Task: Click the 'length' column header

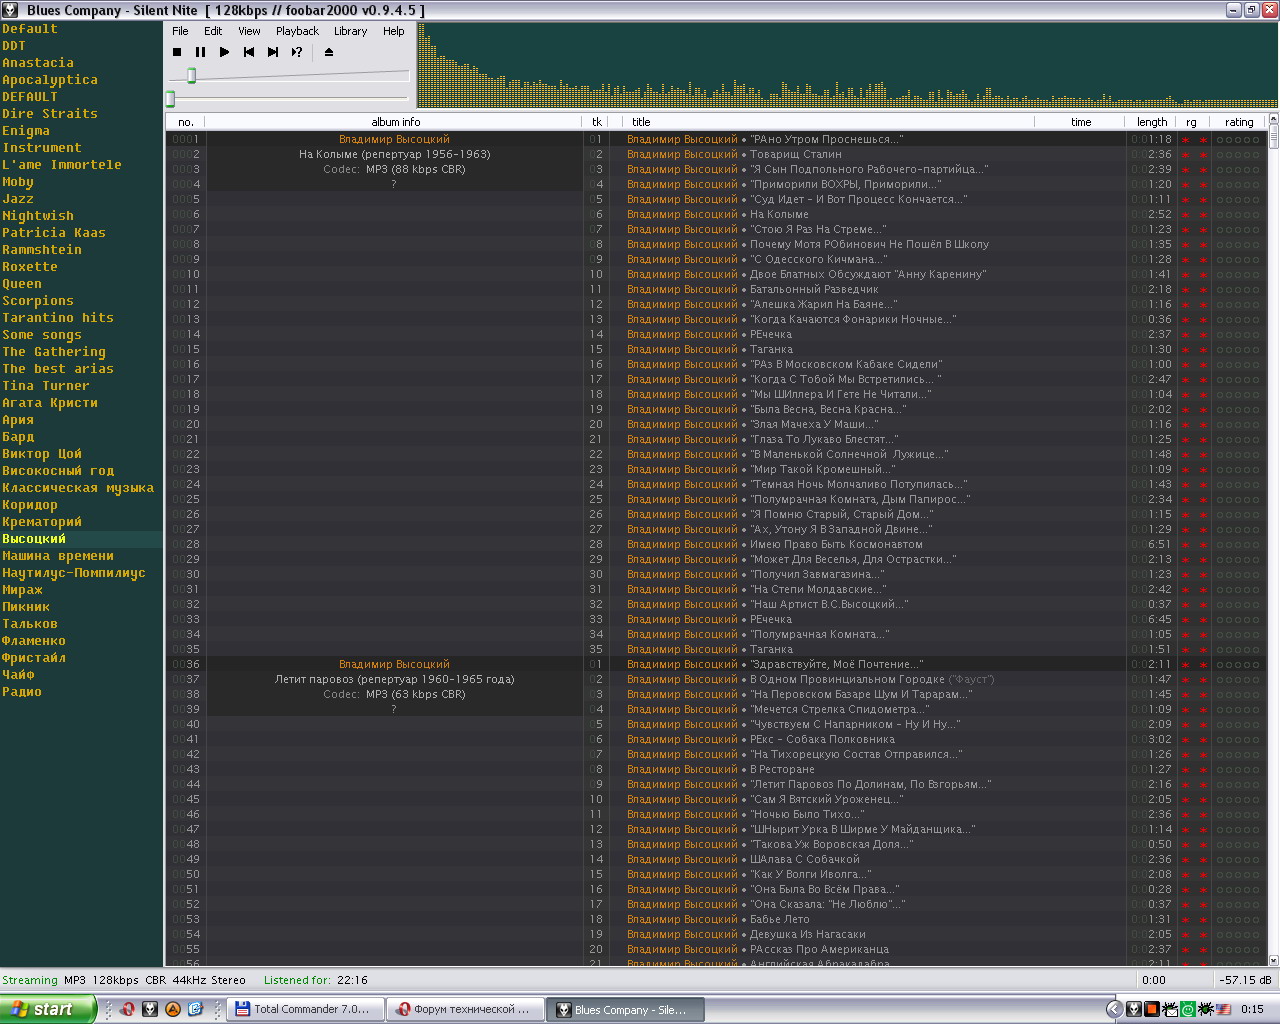Action: [1152, 122]
